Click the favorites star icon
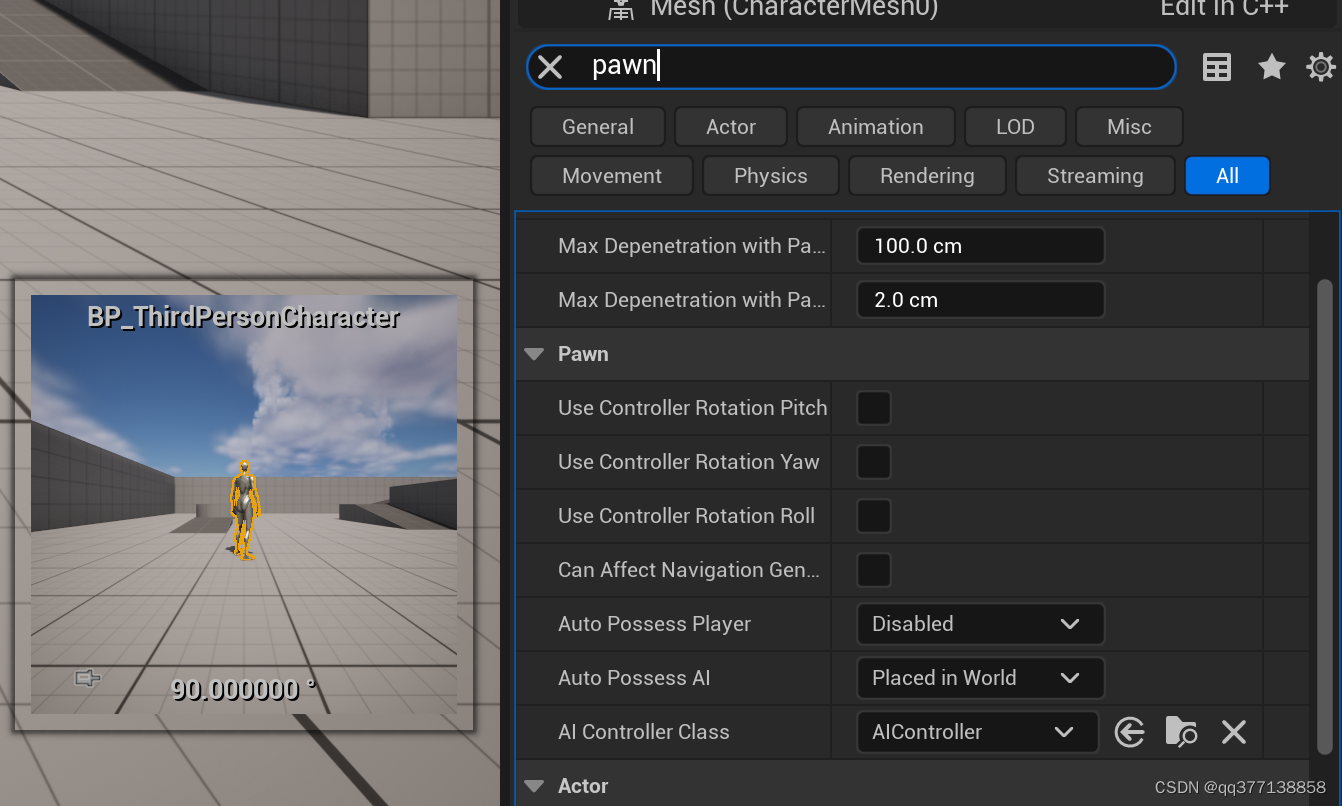 [x=1271, y=66]
